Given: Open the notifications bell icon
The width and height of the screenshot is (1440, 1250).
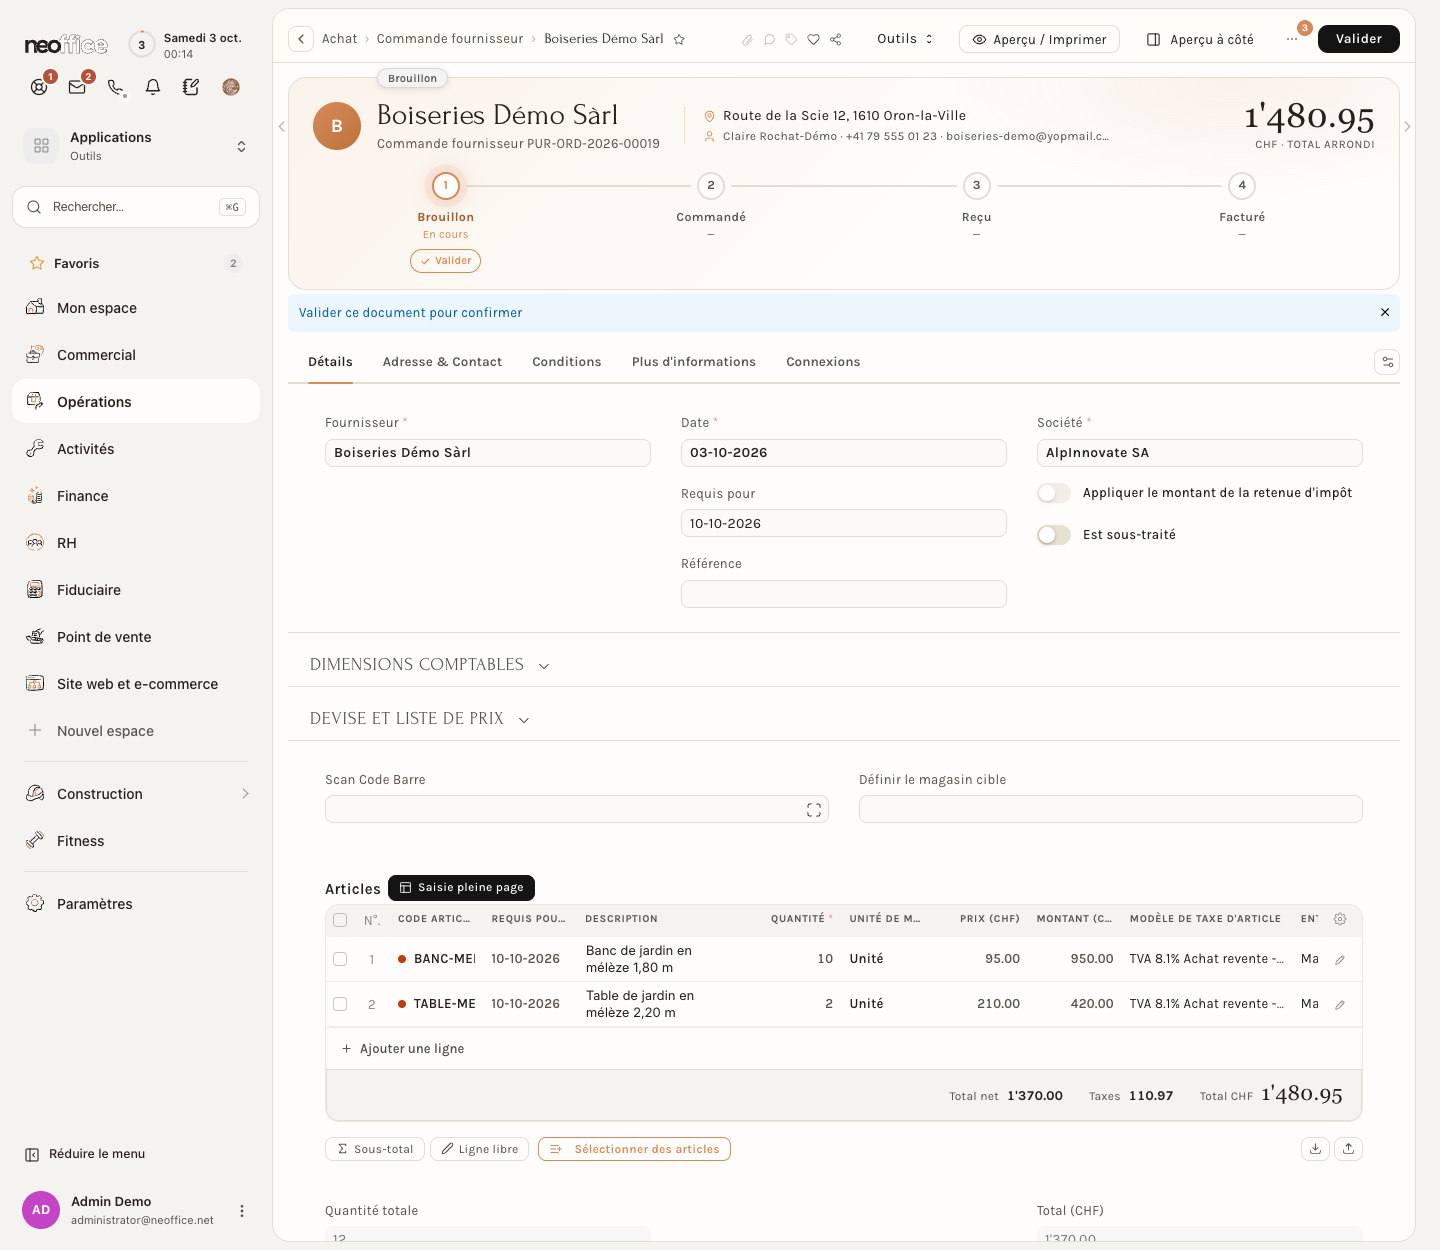Looking at the screenshot, I should click(x=153, y=87).
